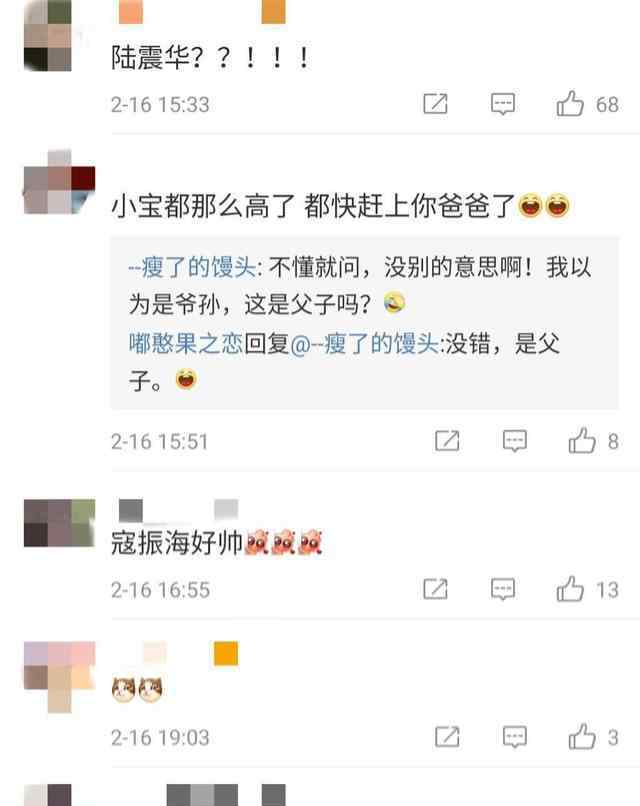Open the avatar of the 陆震华 commenter

click(x=48, y=35)
